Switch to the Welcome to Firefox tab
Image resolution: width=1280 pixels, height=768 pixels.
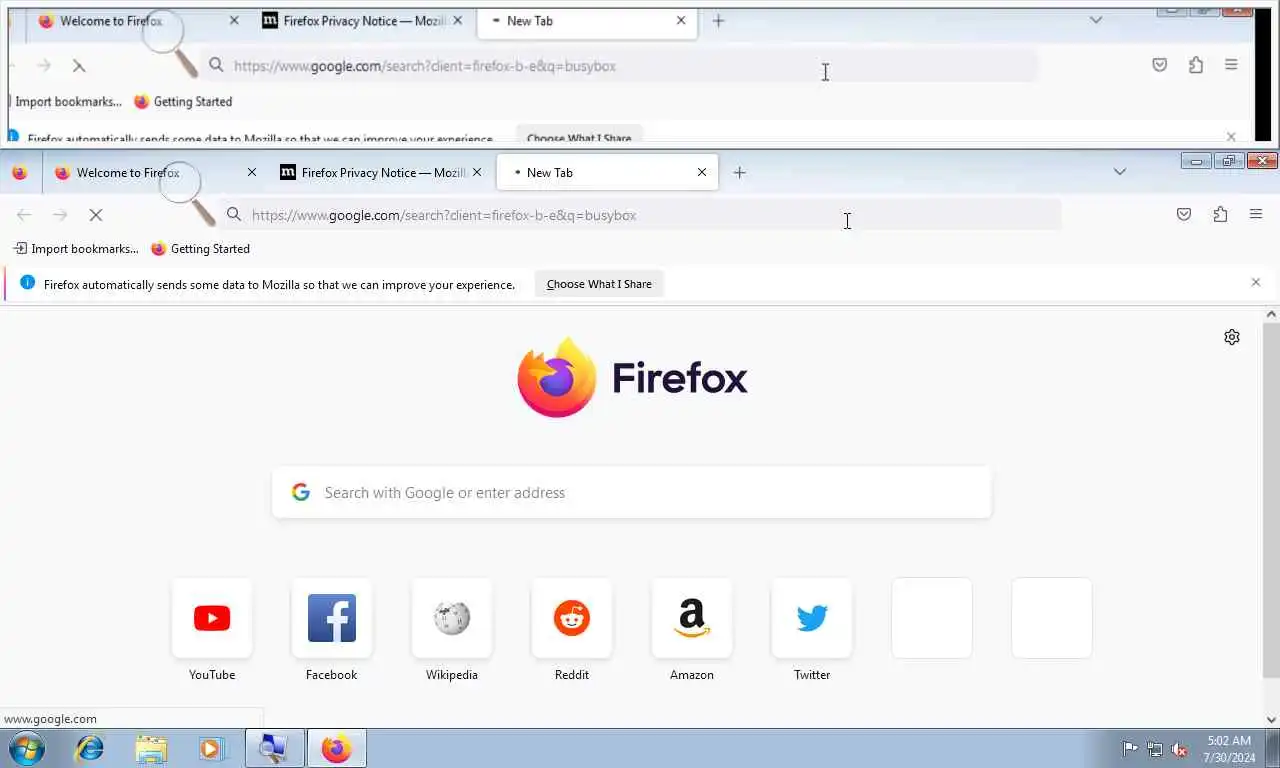152,173
